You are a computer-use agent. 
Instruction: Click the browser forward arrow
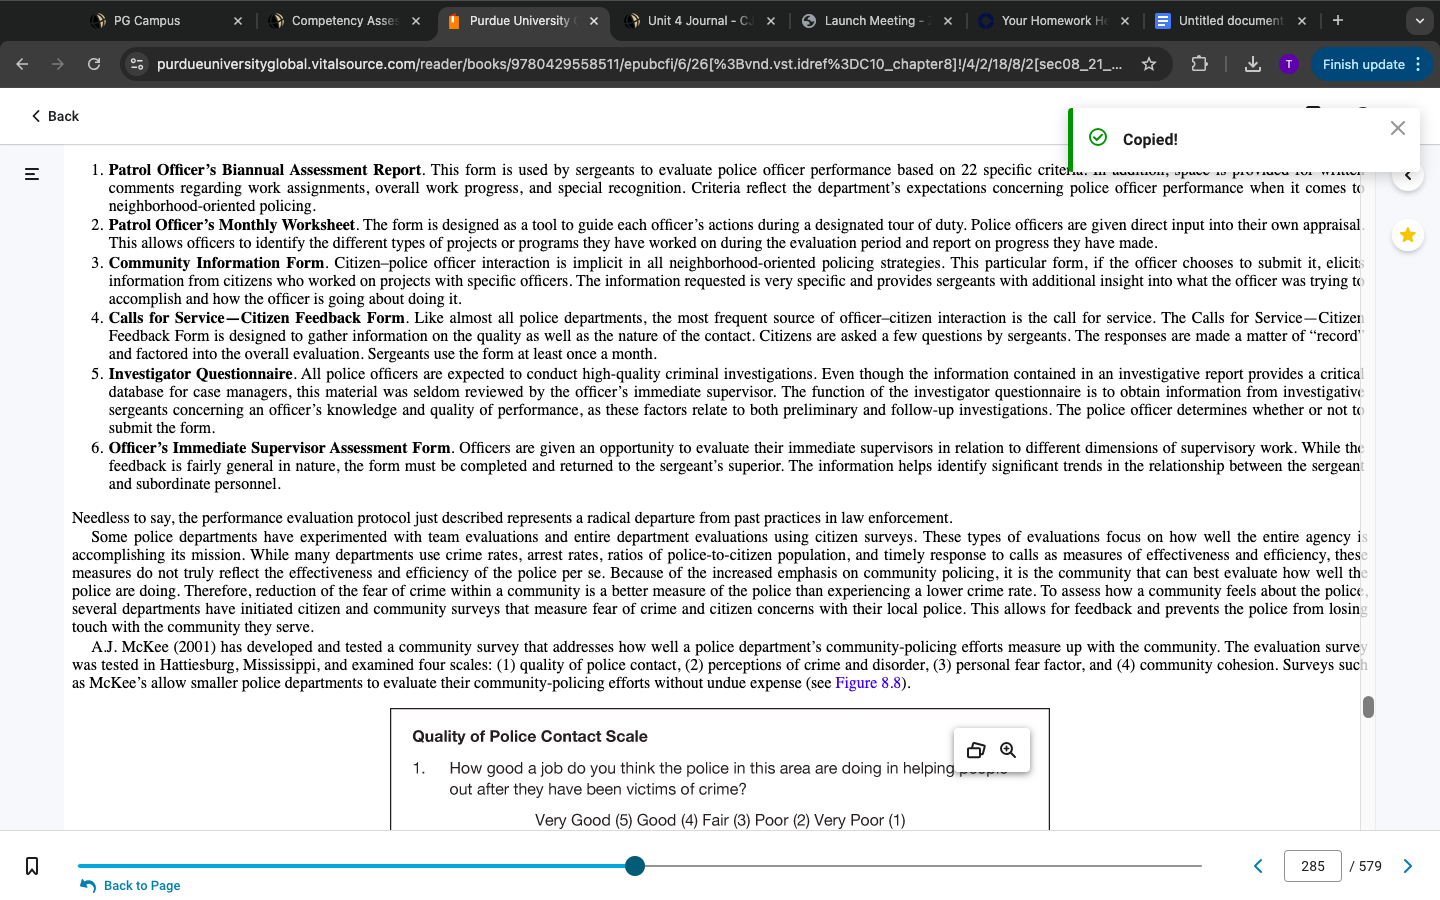[x=58, y=64]
